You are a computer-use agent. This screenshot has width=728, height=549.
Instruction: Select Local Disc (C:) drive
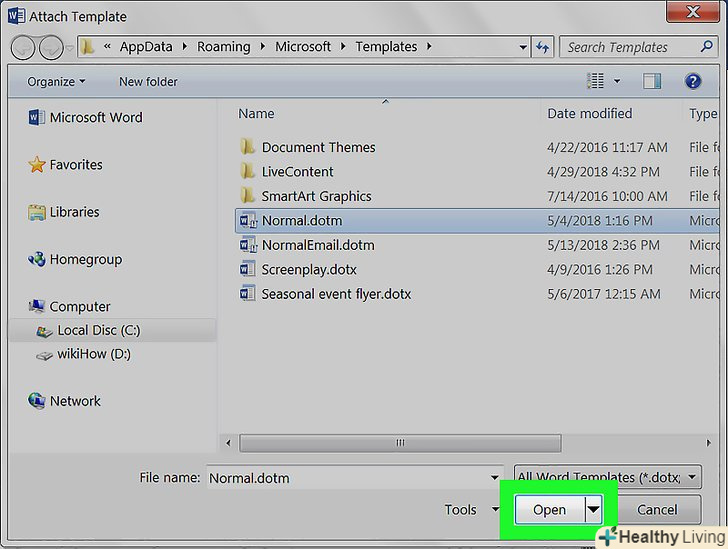point(111,330)
